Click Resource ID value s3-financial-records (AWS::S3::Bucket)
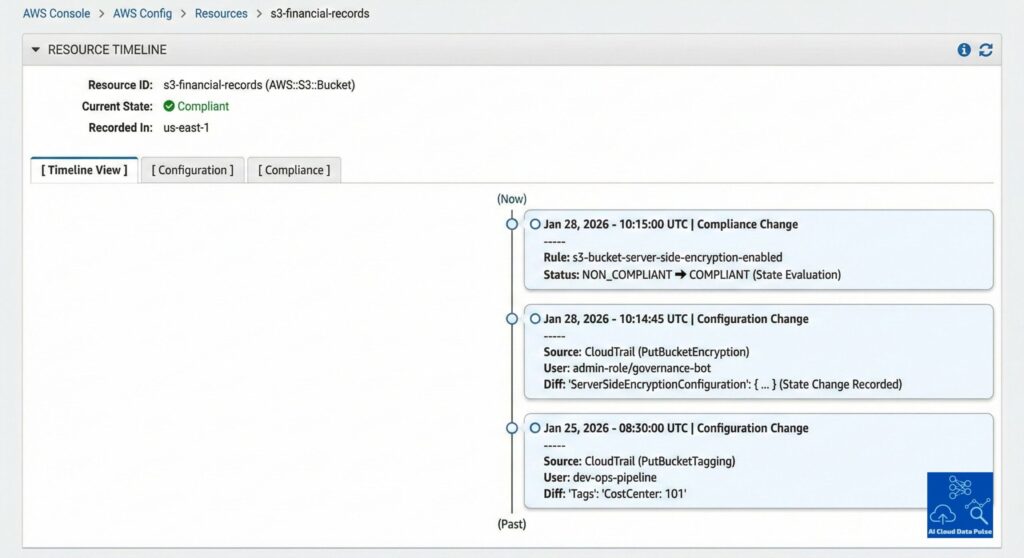The width and height of the screenshot is (1024, 558). pyautogui.click(x=259, y=85)
